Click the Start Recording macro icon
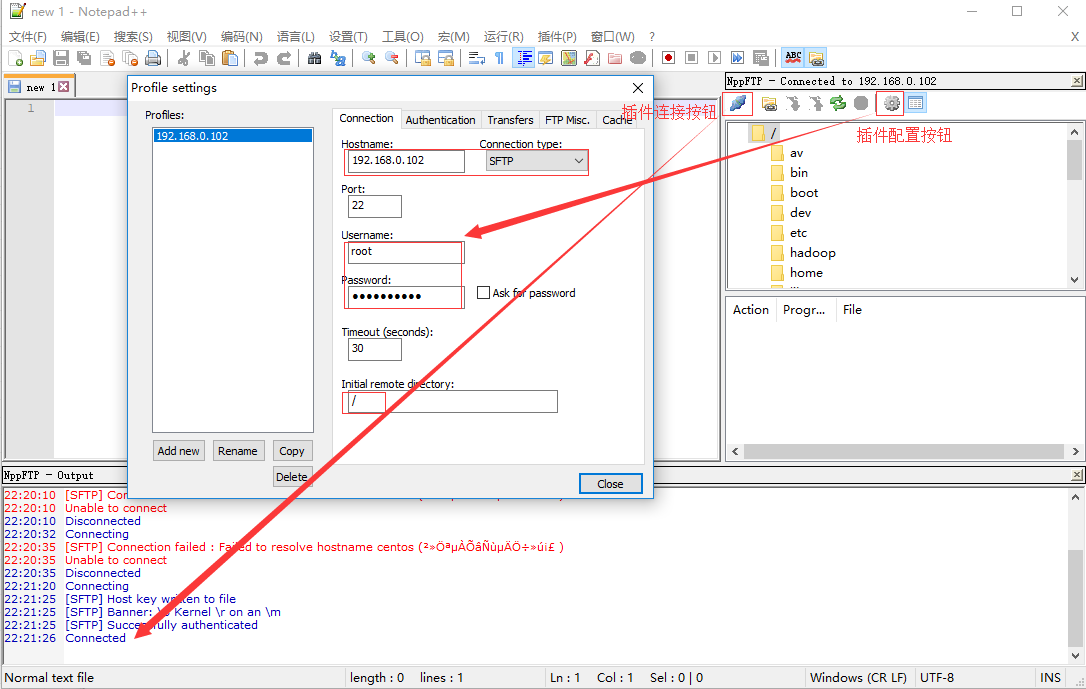 pos(668,58)
